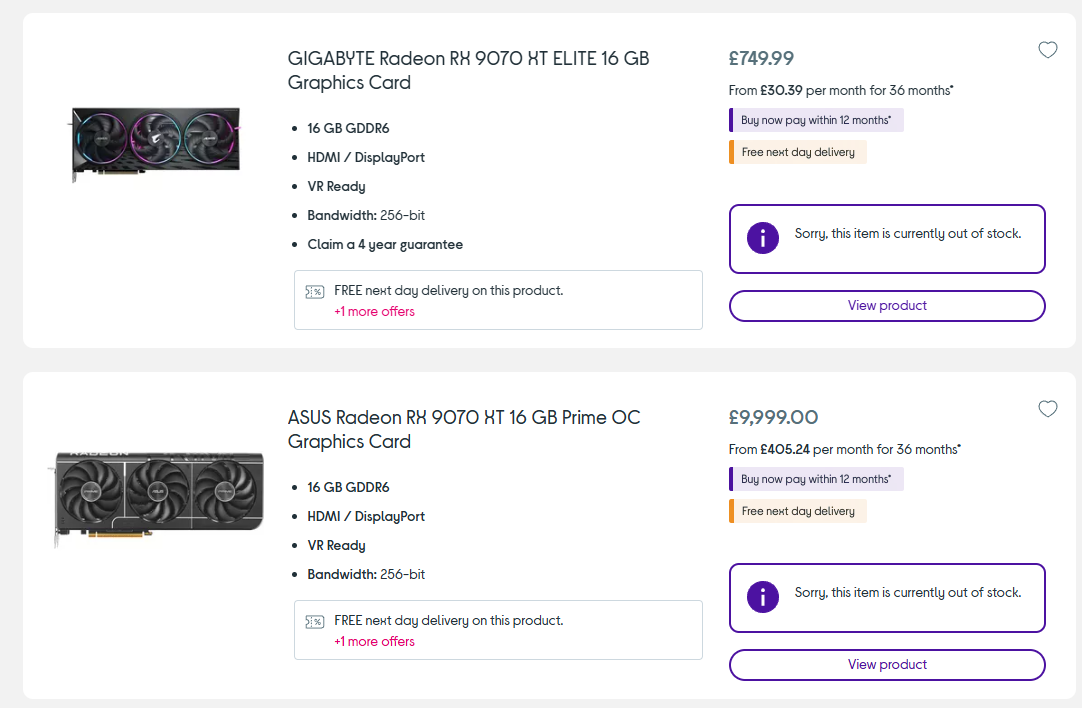Click the £749.99 price on GIGABYTE card
The height and width of the screenshot is (708, 1082).
click(761, 58)
